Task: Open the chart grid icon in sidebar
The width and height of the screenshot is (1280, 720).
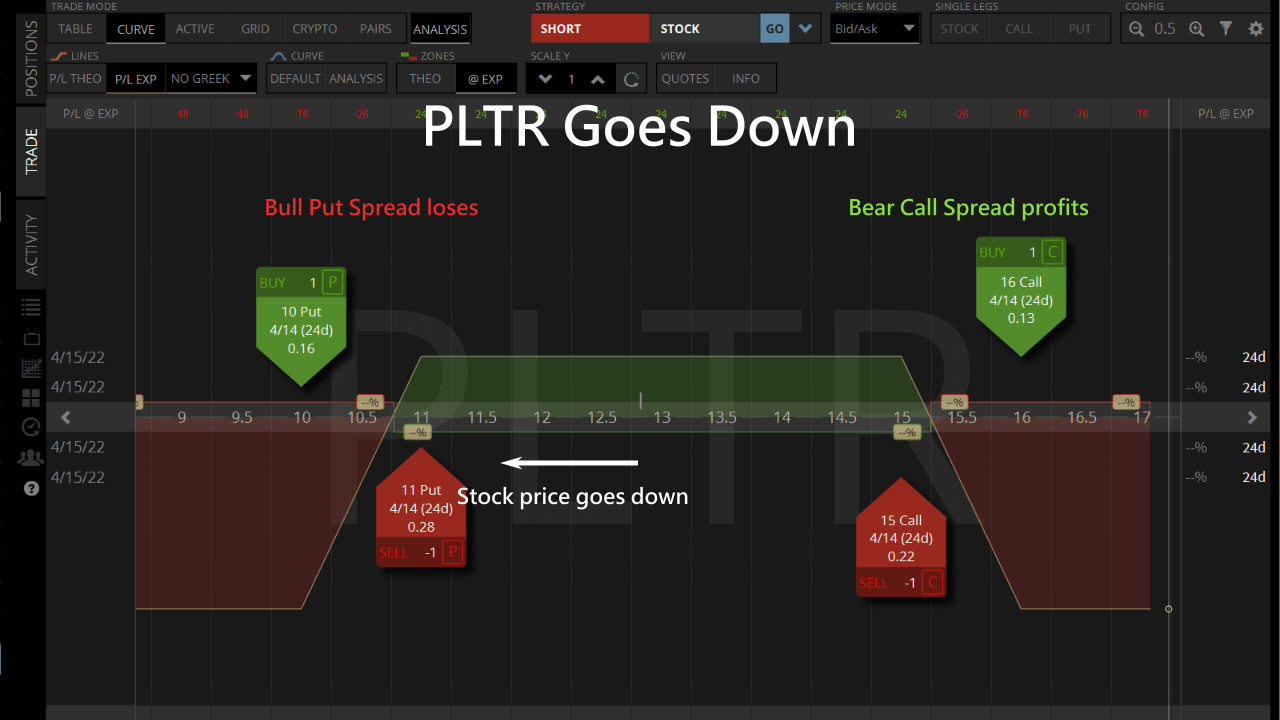Action: [x=31, y=368]
